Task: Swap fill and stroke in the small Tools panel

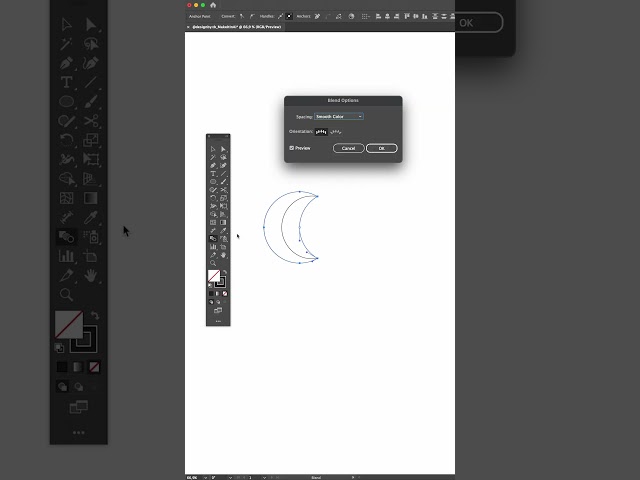Action: (x=225, y=272)
